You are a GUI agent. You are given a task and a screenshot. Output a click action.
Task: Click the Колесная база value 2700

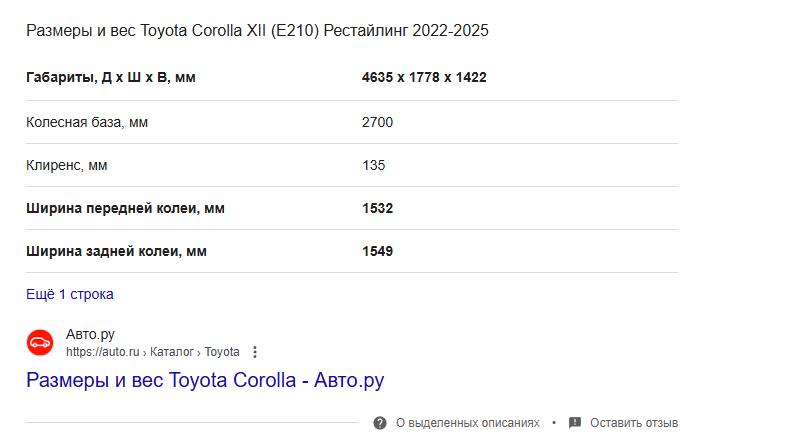coord(377,122)
